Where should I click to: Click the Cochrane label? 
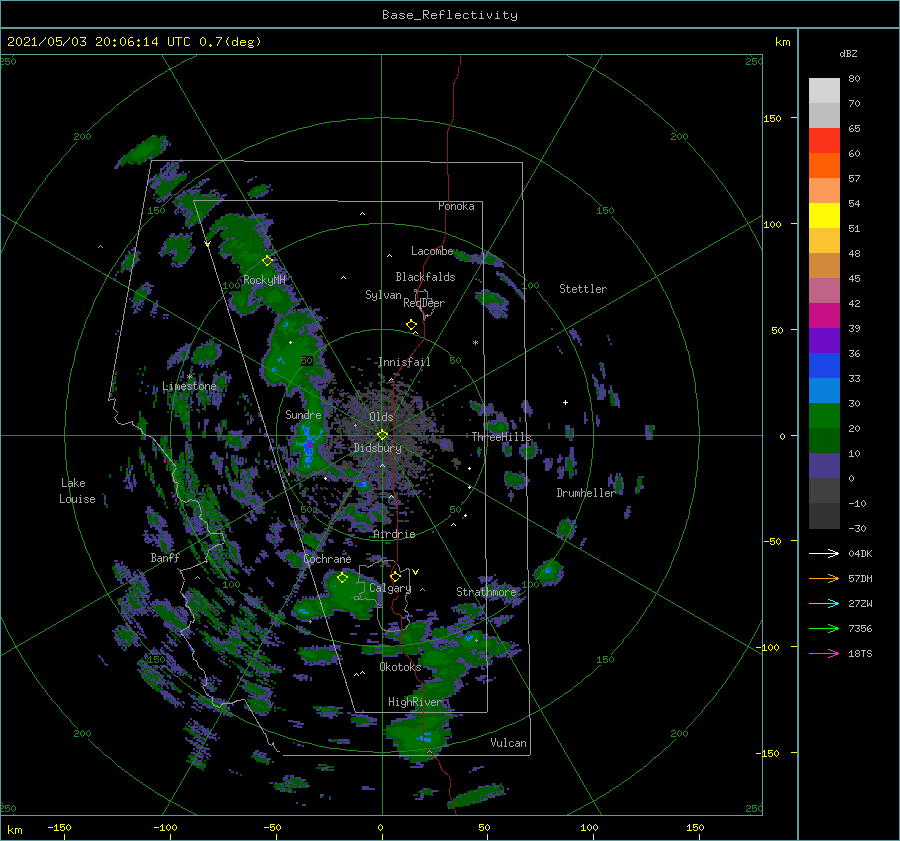click(327, 559)
